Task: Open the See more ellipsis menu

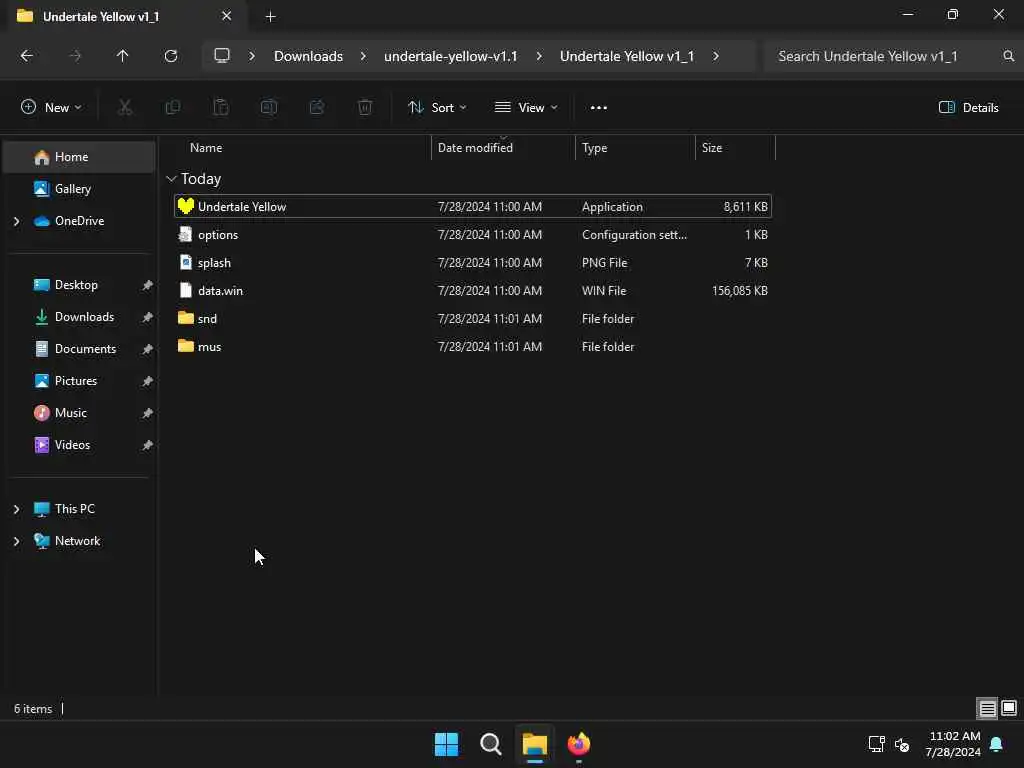Action: [599, 108]
